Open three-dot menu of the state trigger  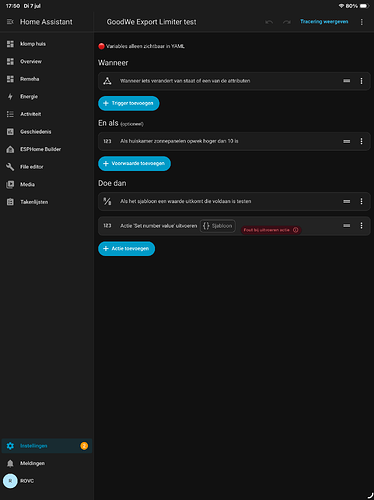[361, 81]
